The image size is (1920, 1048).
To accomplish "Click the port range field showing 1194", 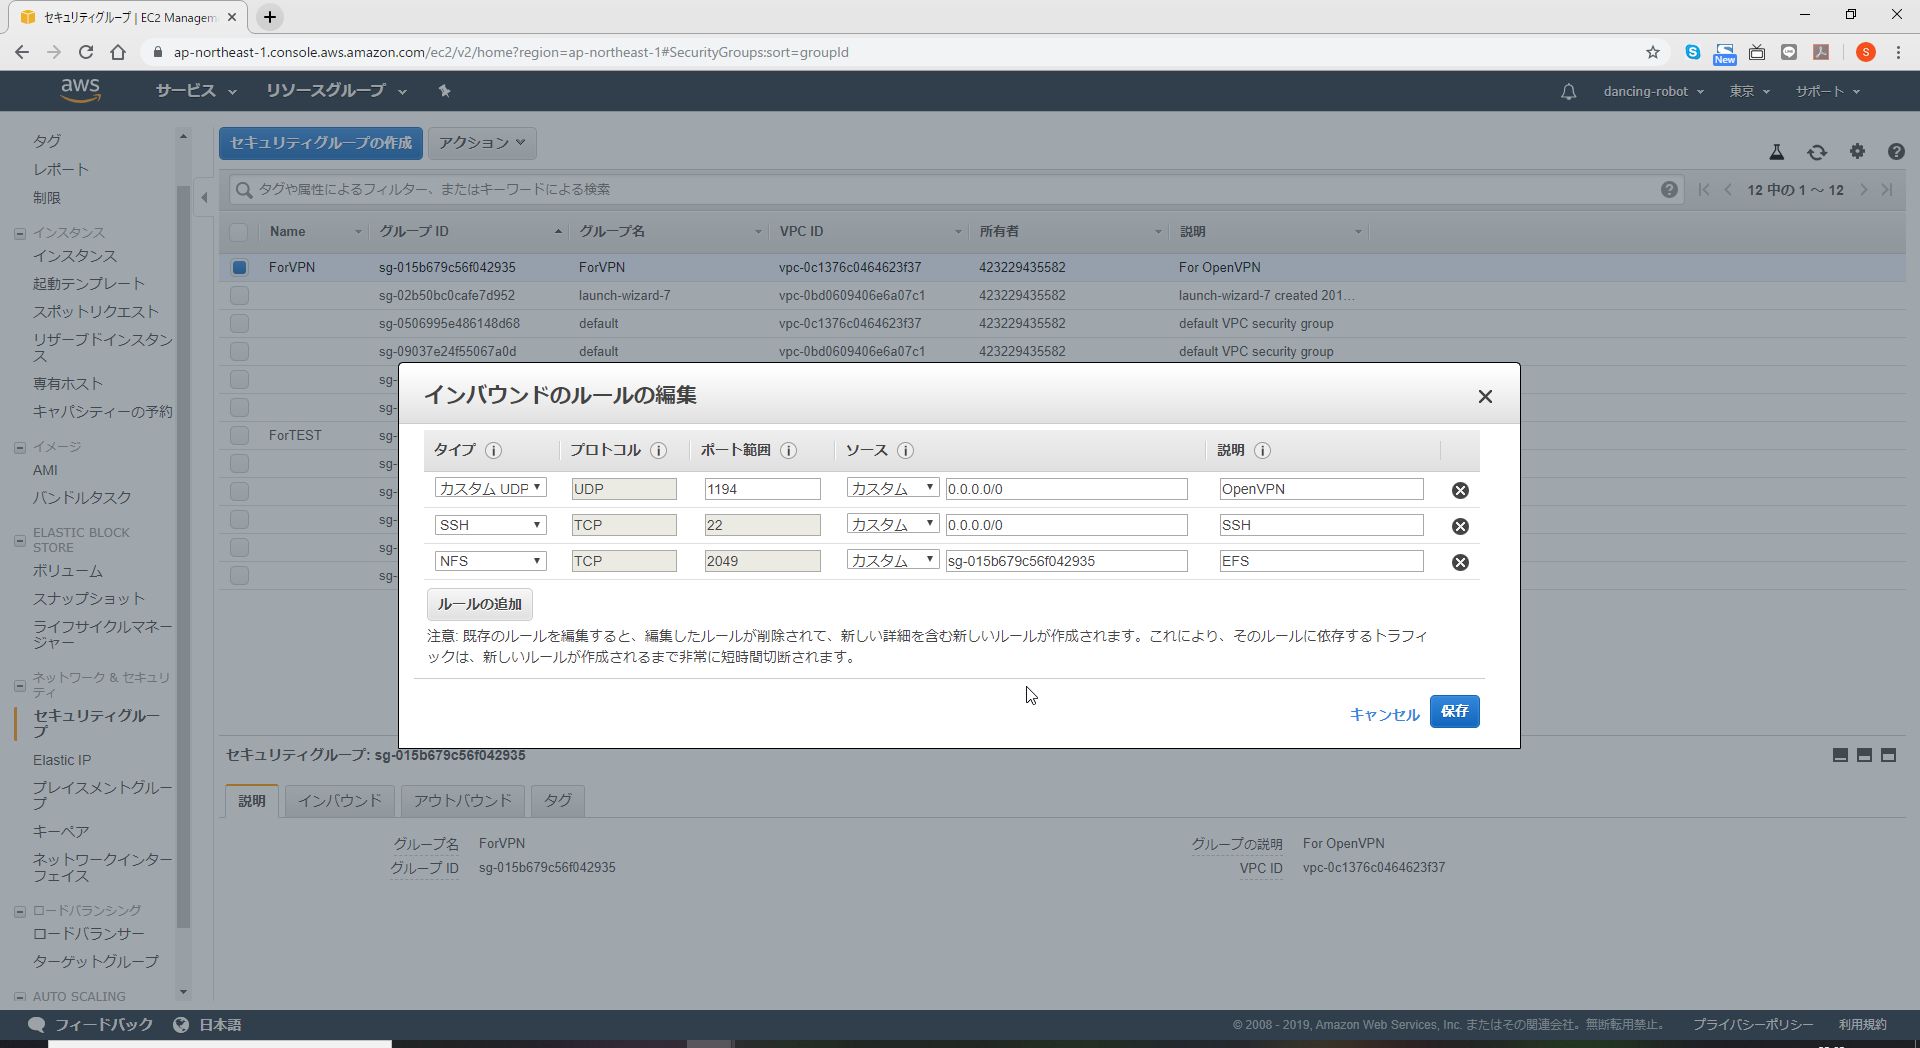I will 762,489.
